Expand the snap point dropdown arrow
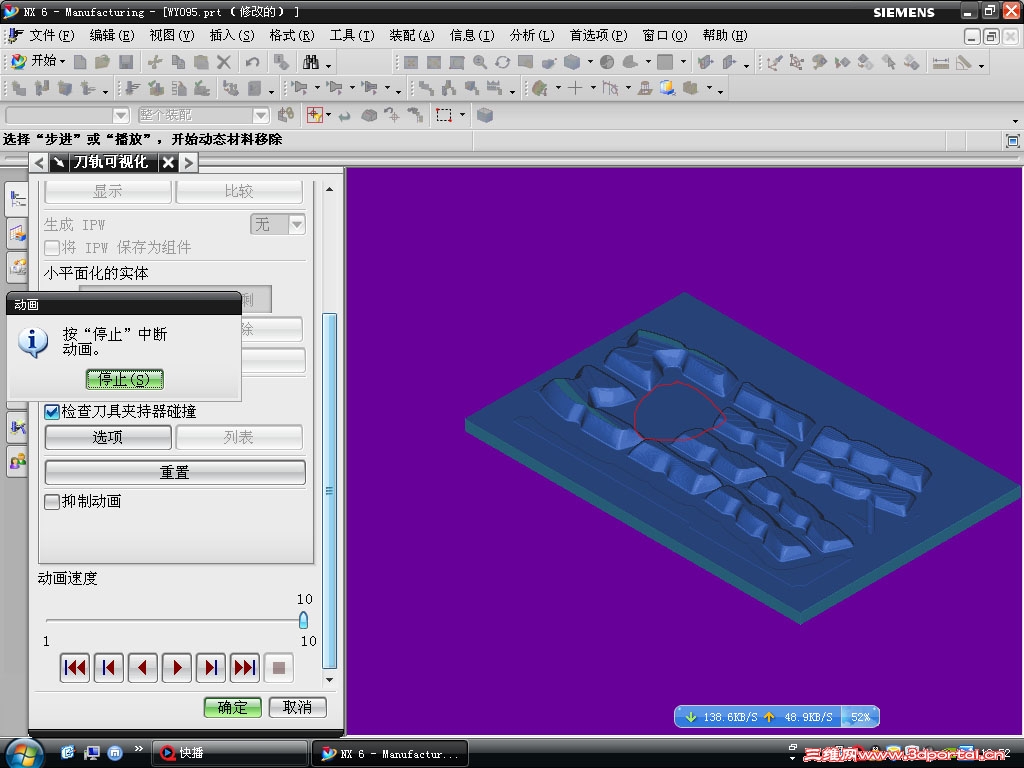Viewport: 1024px width, 768px height. (x=328, y=116)
